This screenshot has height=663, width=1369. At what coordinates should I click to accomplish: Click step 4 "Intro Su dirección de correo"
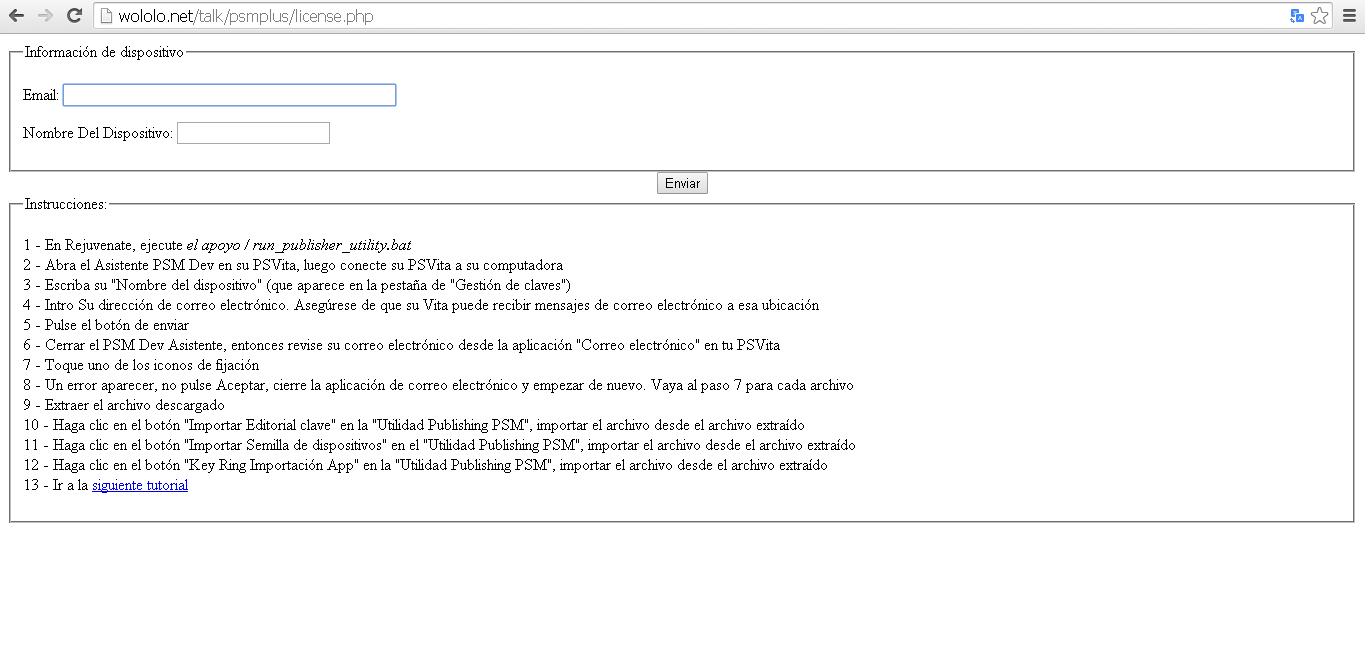(x=421, y=305)
